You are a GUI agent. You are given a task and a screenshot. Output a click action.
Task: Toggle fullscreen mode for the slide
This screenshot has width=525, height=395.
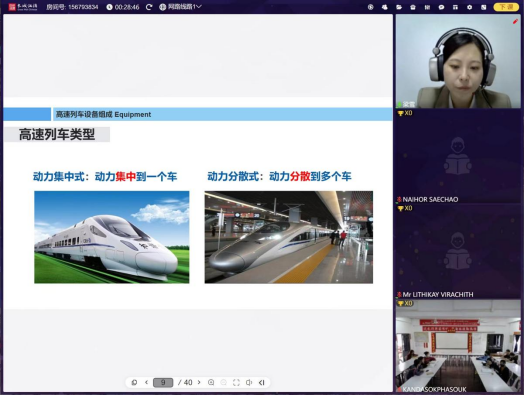tap(236, 382)
